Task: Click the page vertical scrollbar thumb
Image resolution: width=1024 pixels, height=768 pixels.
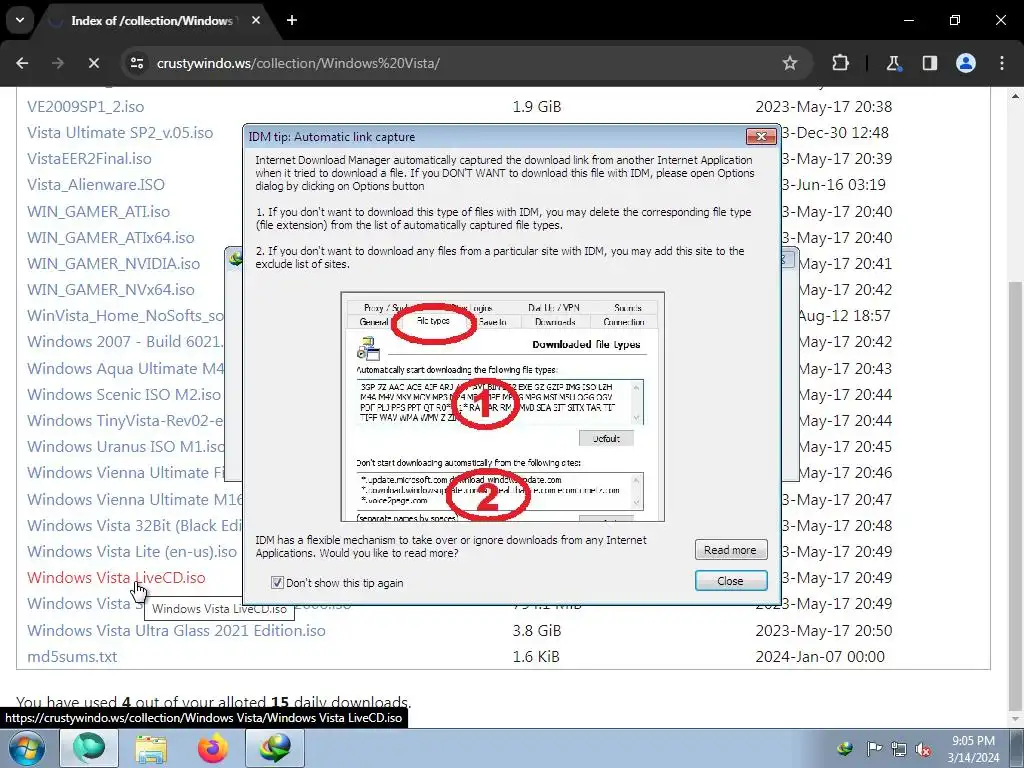Action: 1016,496
